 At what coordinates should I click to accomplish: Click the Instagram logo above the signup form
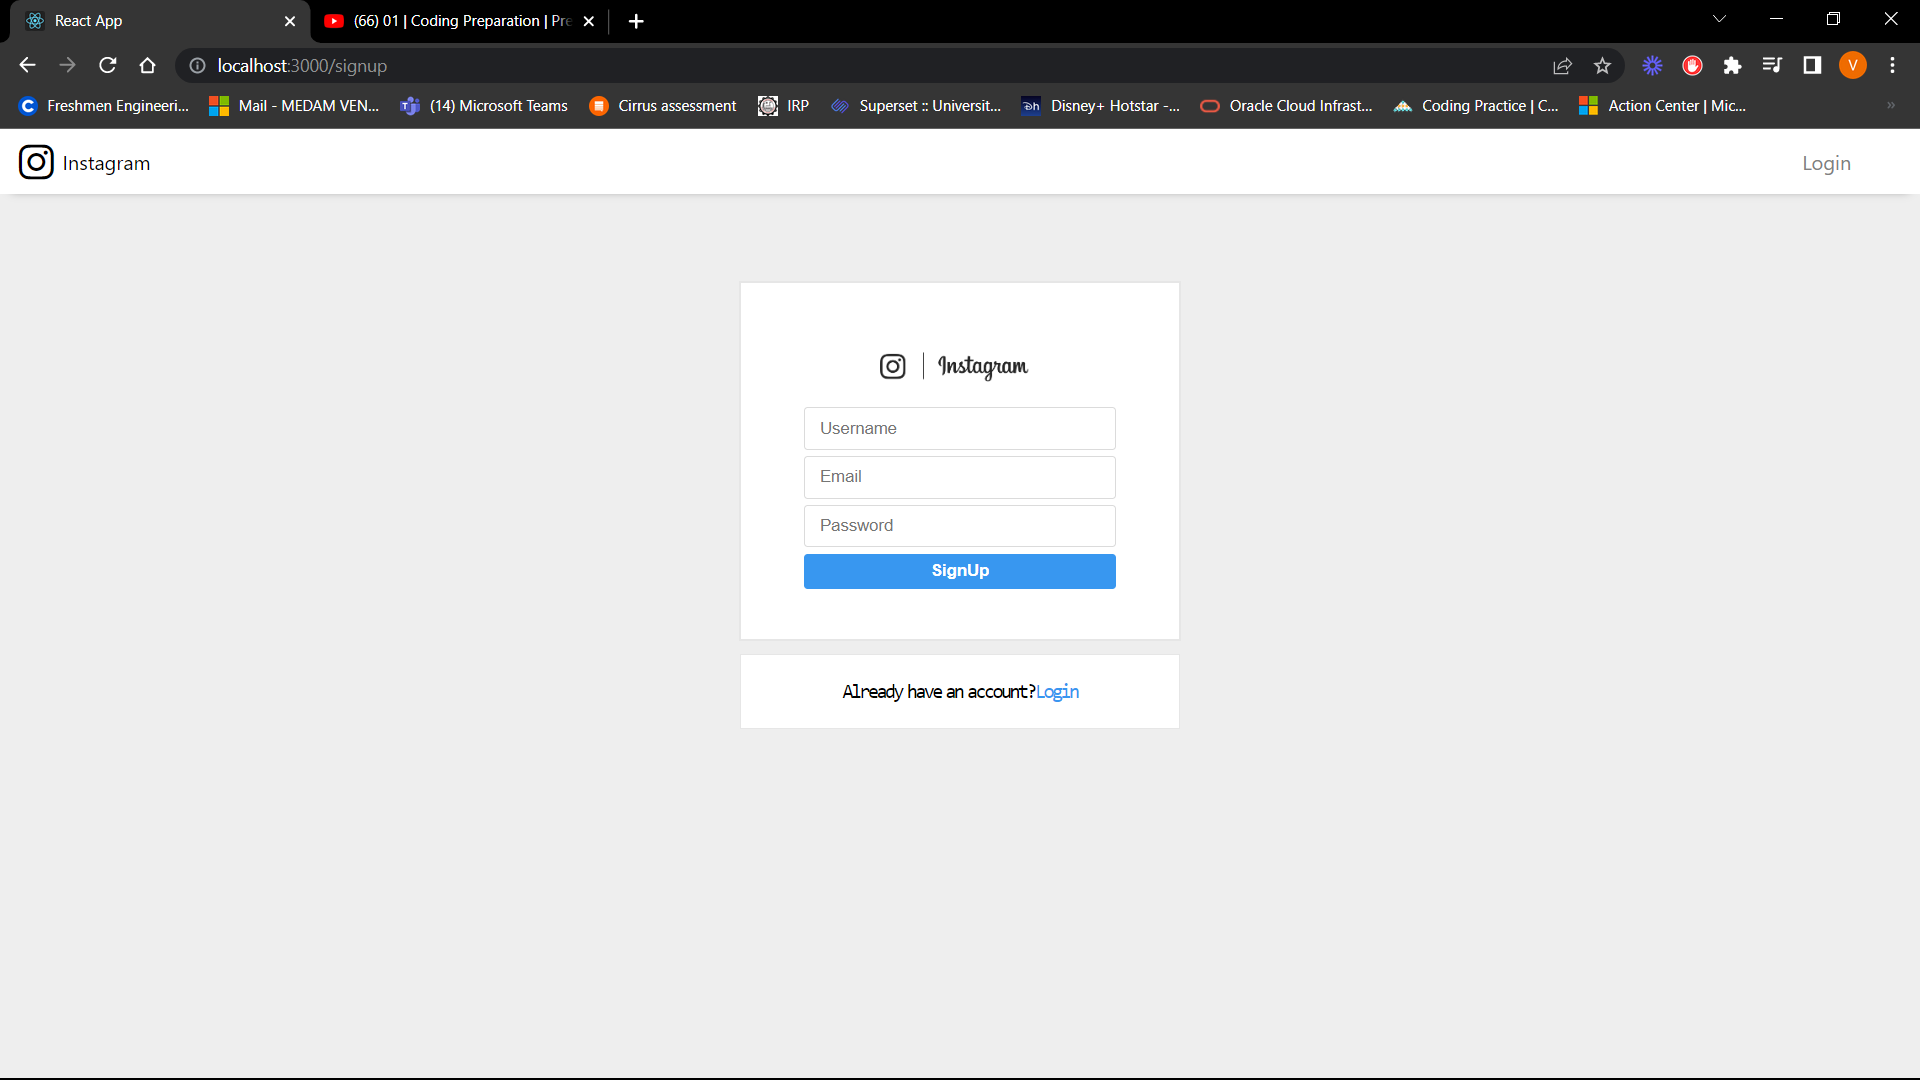coord(892,366)
